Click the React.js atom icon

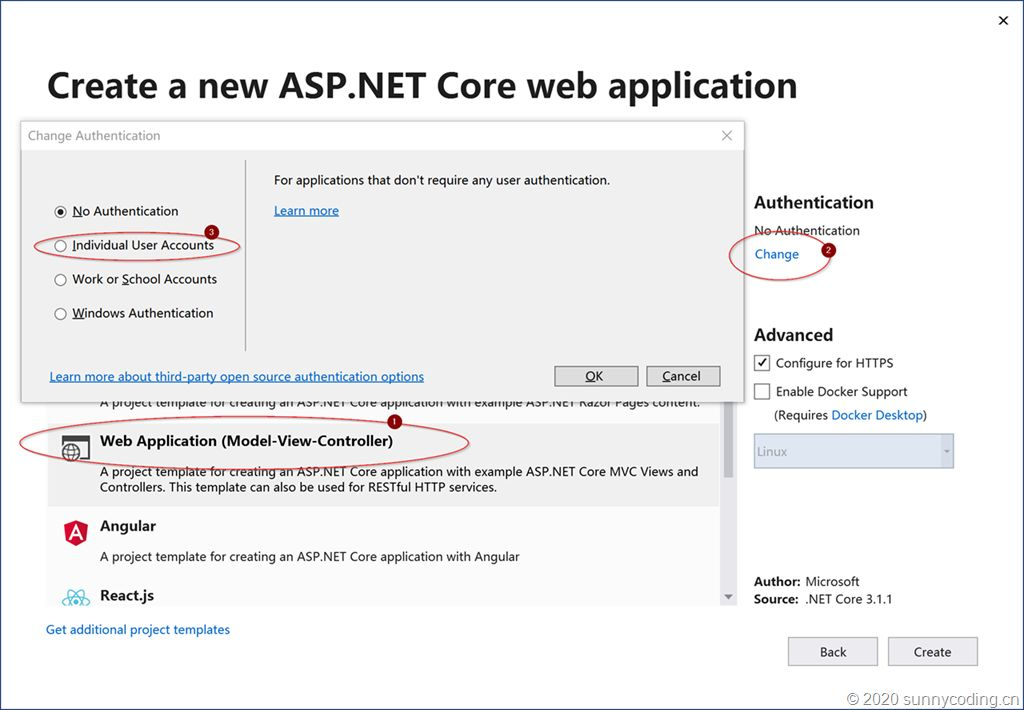[x=76, y=598]
